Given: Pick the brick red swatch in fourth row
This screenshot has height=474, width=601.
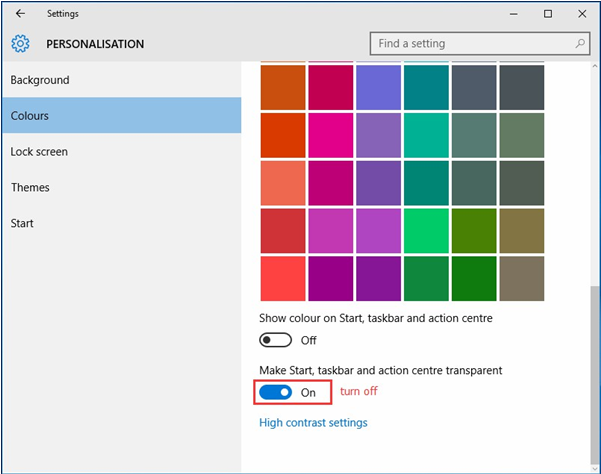Looking at the screenshot, I should [283, 231].
